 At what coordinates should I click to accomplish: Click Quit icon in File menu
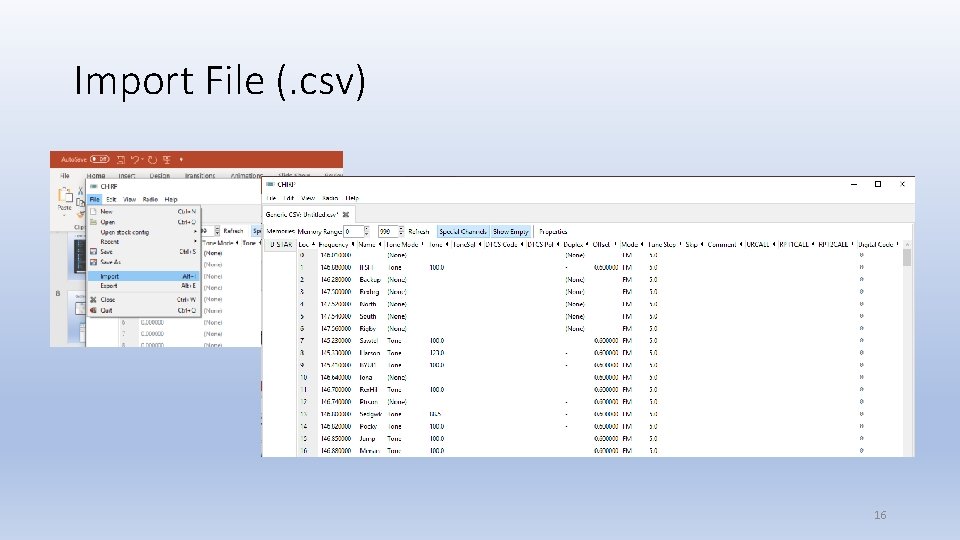[93, 310]
